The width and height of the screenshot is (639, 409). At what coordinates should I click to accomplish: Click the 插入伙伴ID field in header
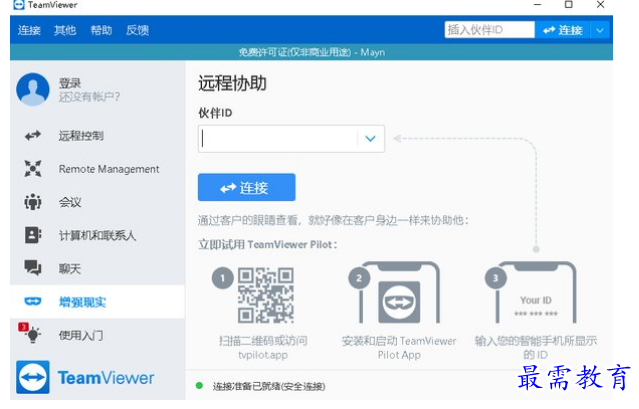click(489, 30)
